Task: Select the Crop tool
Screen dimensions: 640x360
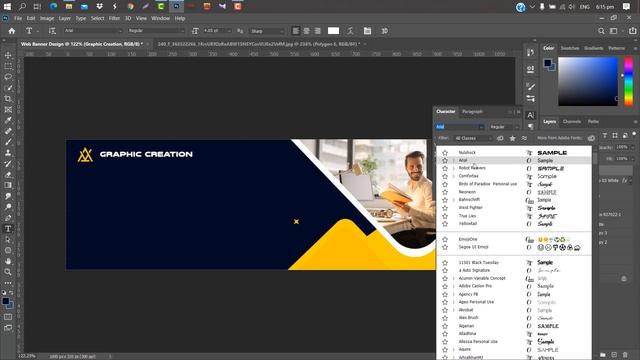Action: coord(8,99)
